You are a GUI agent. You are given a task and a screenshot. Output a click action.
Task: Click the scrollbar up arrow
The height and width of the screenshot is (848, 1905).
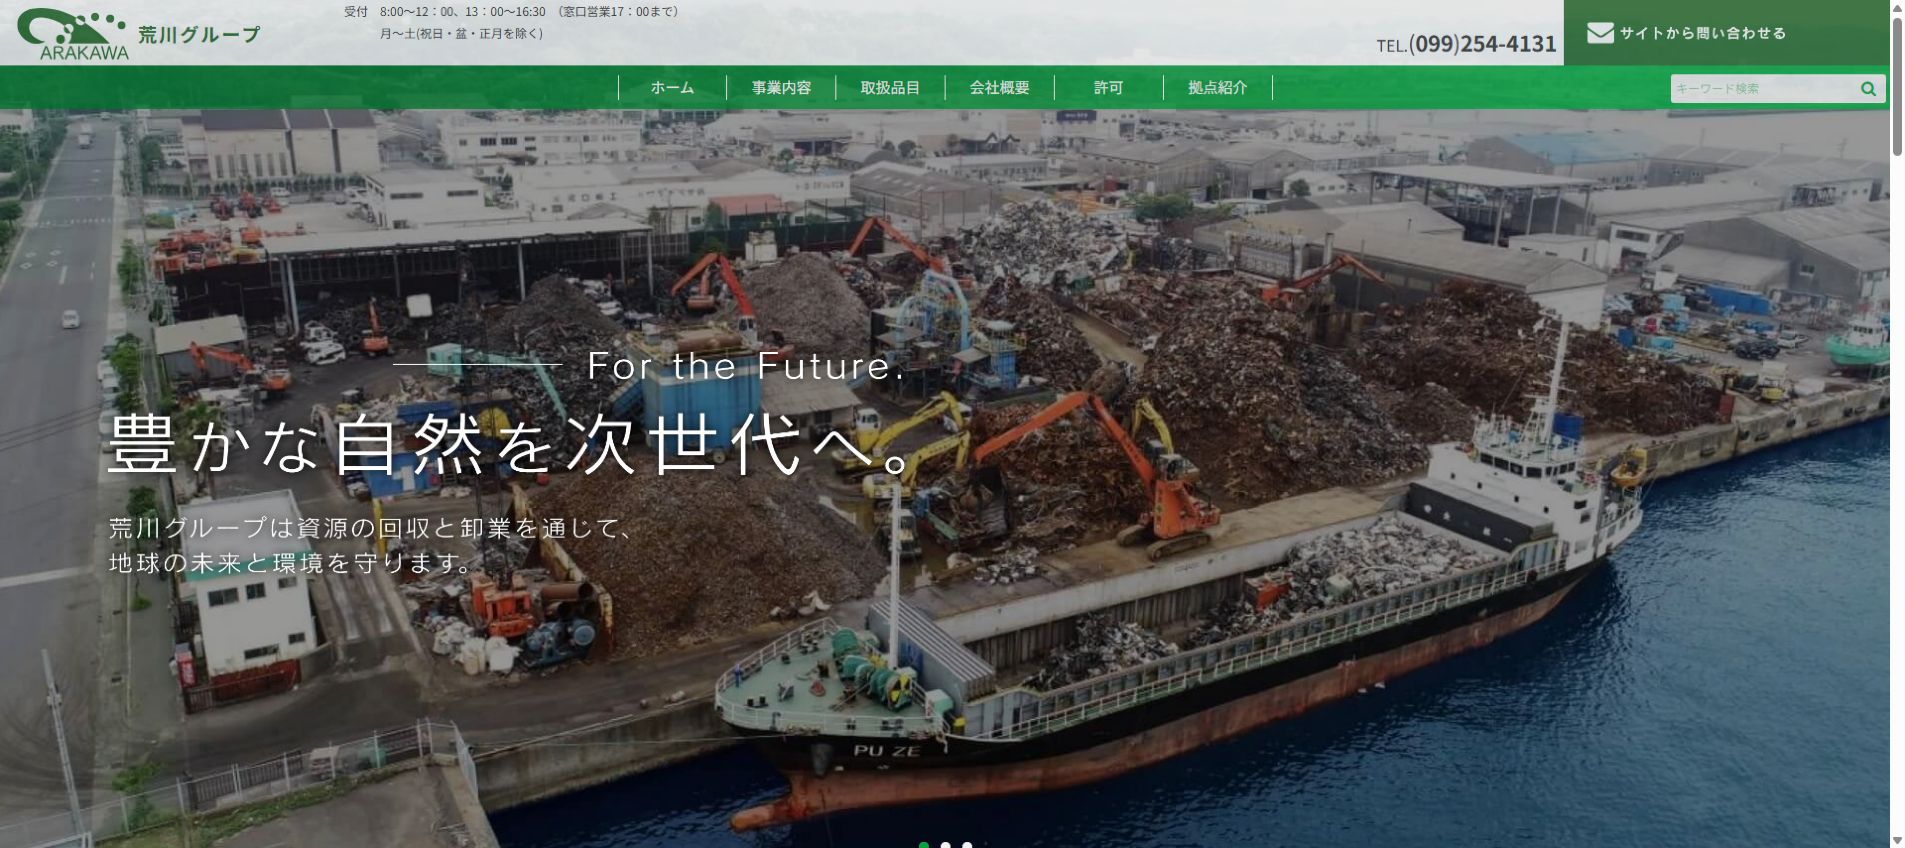pos(1897,8)
